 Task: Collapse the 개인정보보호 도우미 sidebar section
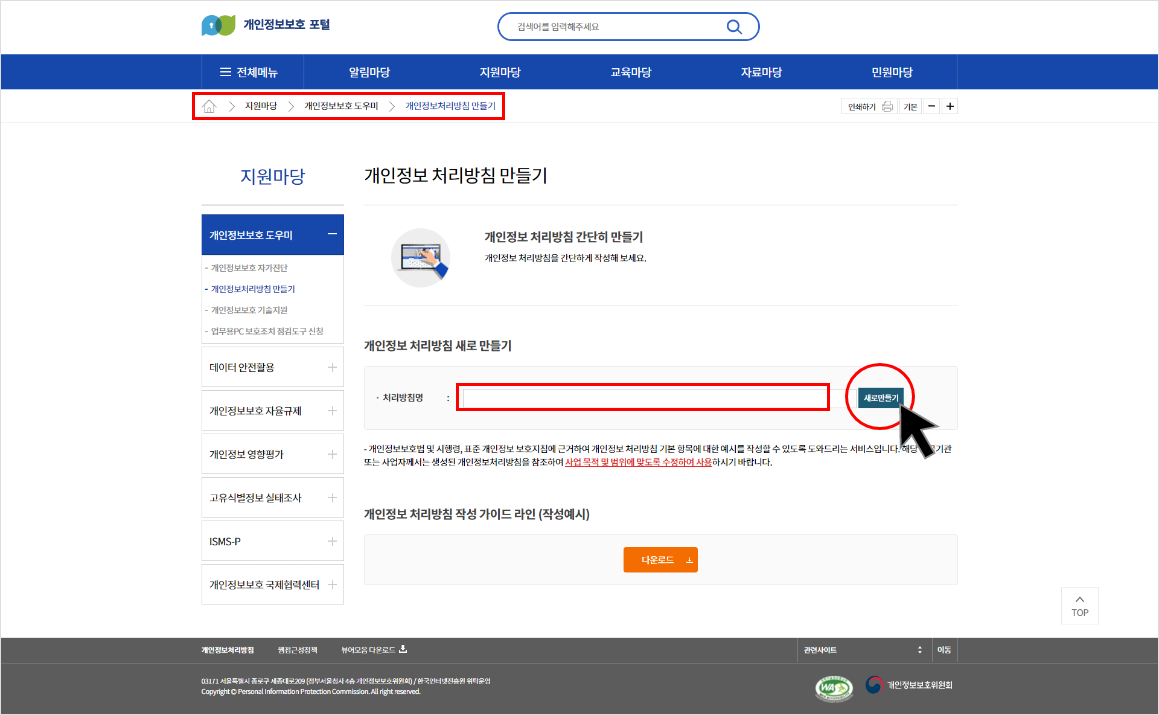pos(332,235)
